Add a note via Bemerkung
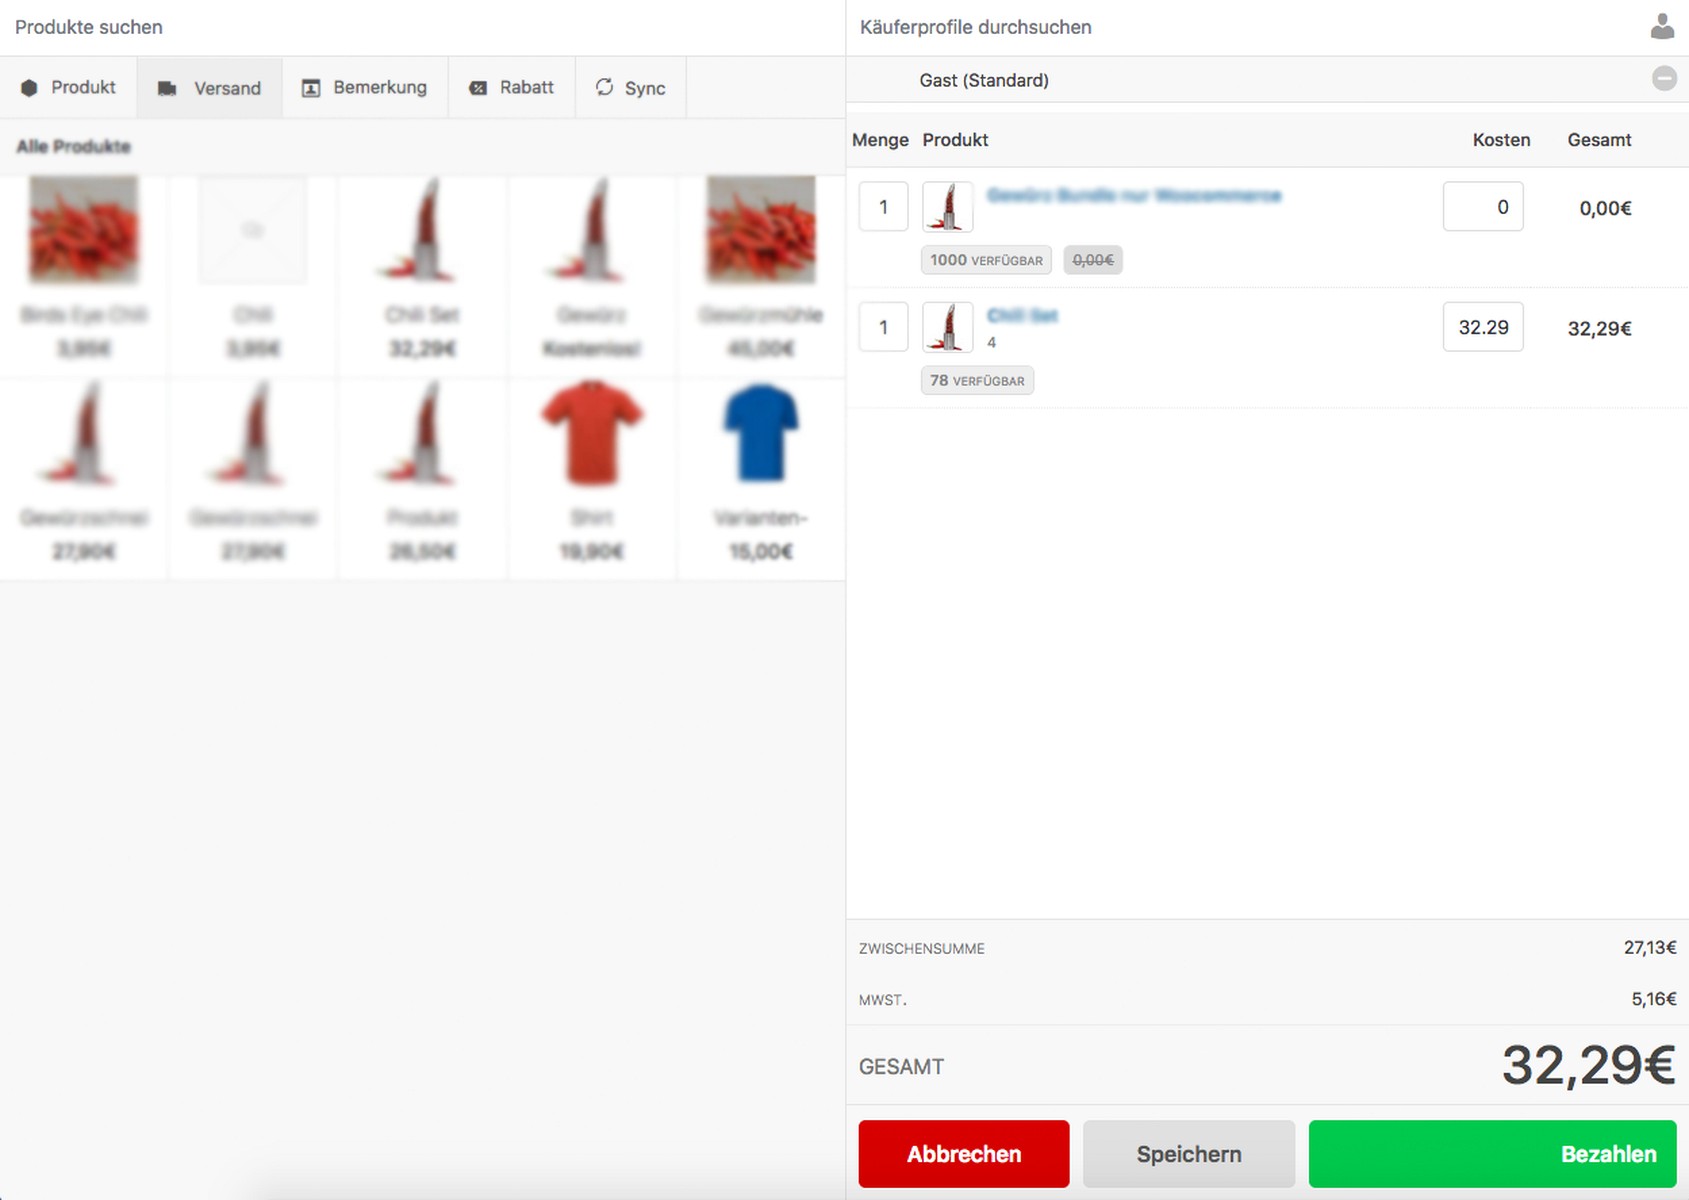Screen dimensions: 1689x1200 click(x=365, y=88)
